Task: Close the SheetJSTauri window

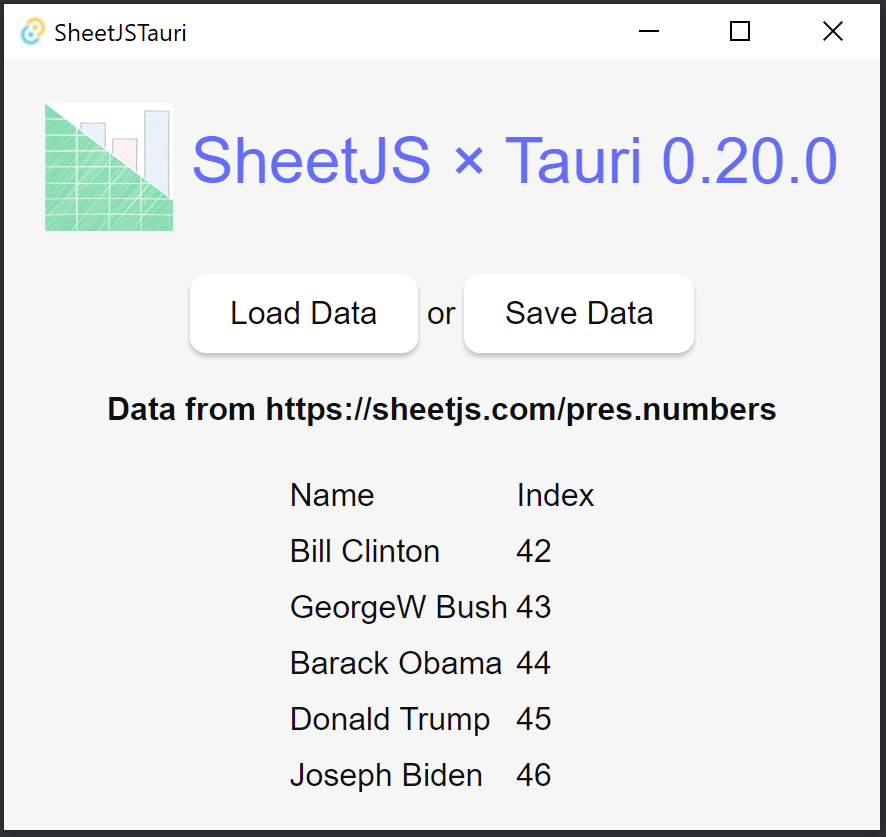Action: click(x=832, y=32)
